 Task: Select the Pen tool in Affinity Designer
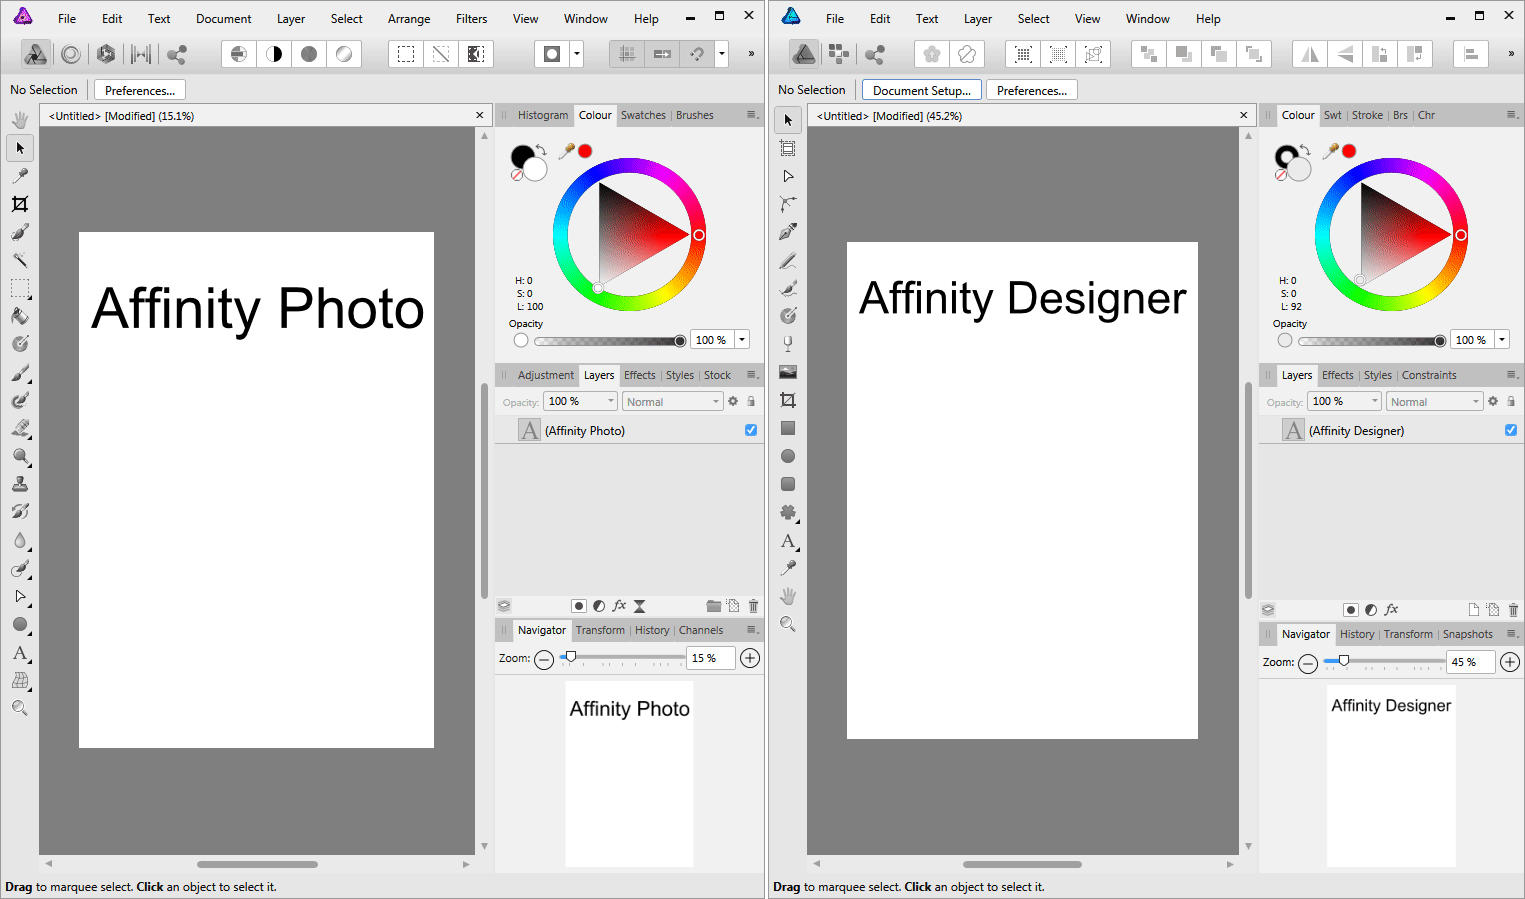[x=788, y=231]
